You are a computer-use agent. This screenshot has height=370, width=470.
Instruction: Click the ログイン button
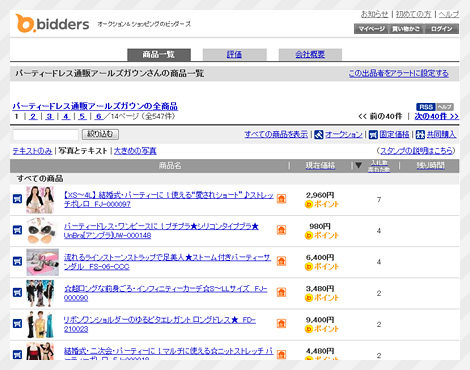[x=441, y=29]
